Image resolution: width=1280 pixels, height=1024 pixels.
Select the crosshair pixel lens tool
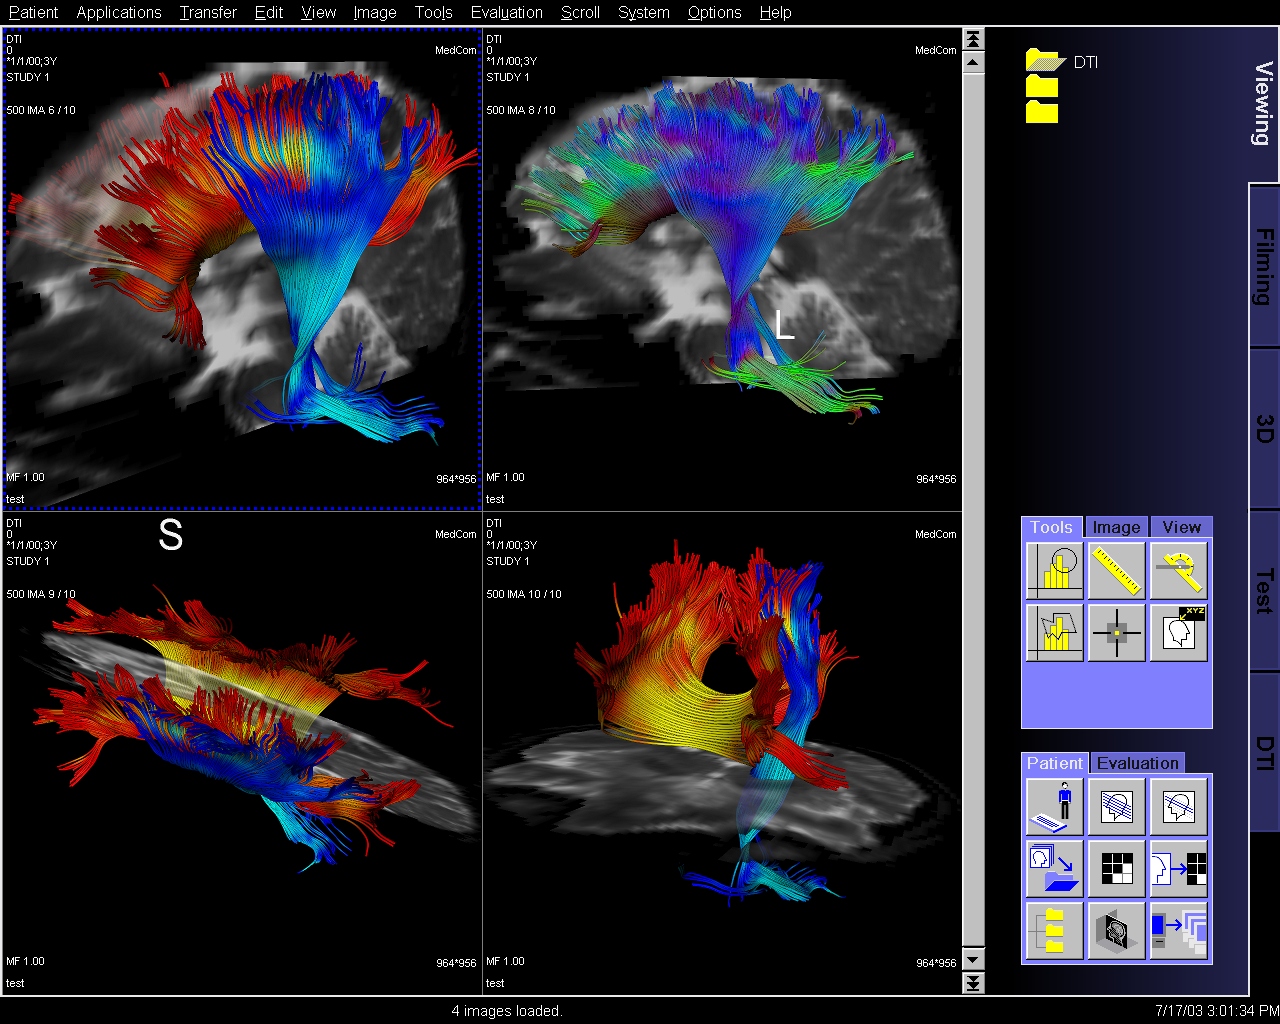[x=1116, y=632]
